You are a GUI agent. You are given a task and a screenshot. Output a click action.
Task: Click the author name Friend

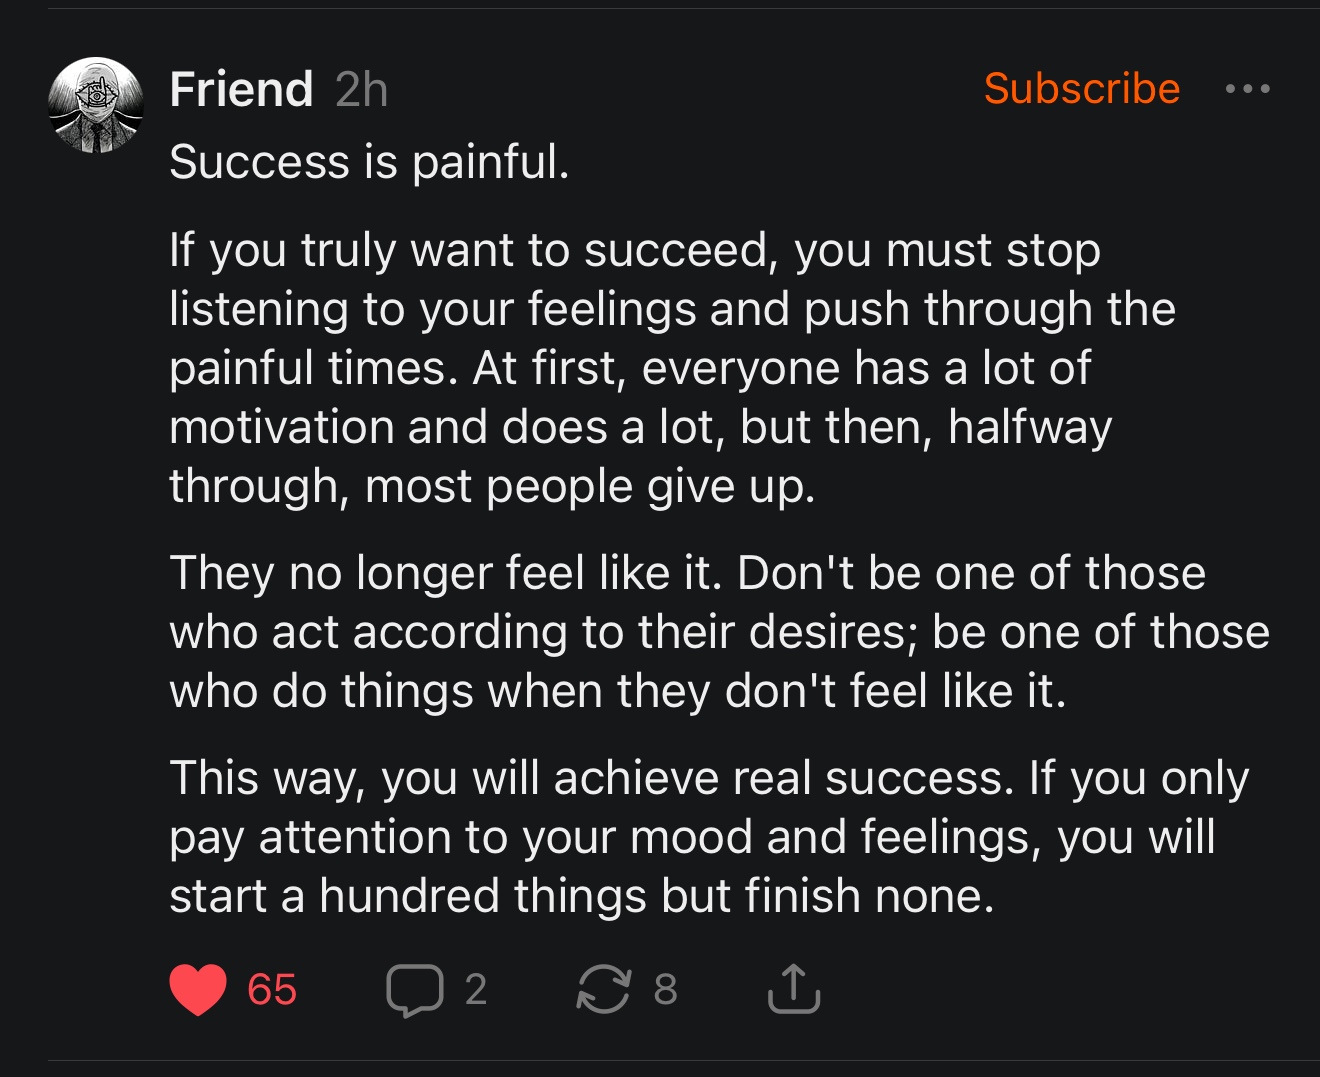click(x=241, y=89)
